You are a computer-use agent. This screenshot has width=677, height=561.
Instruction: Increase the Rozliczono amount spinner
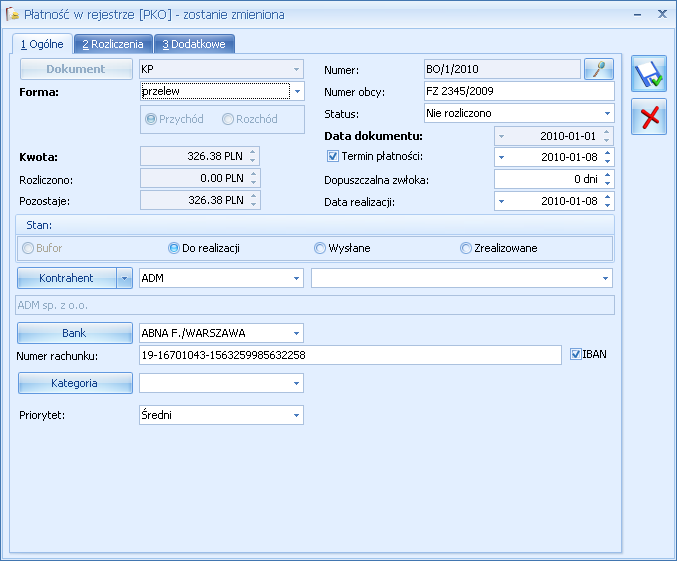(x=253, y=174)
